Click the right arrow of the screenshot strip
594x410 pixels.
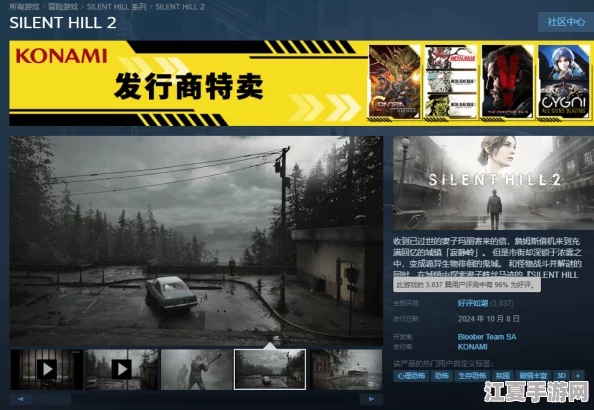click(371, 399)
